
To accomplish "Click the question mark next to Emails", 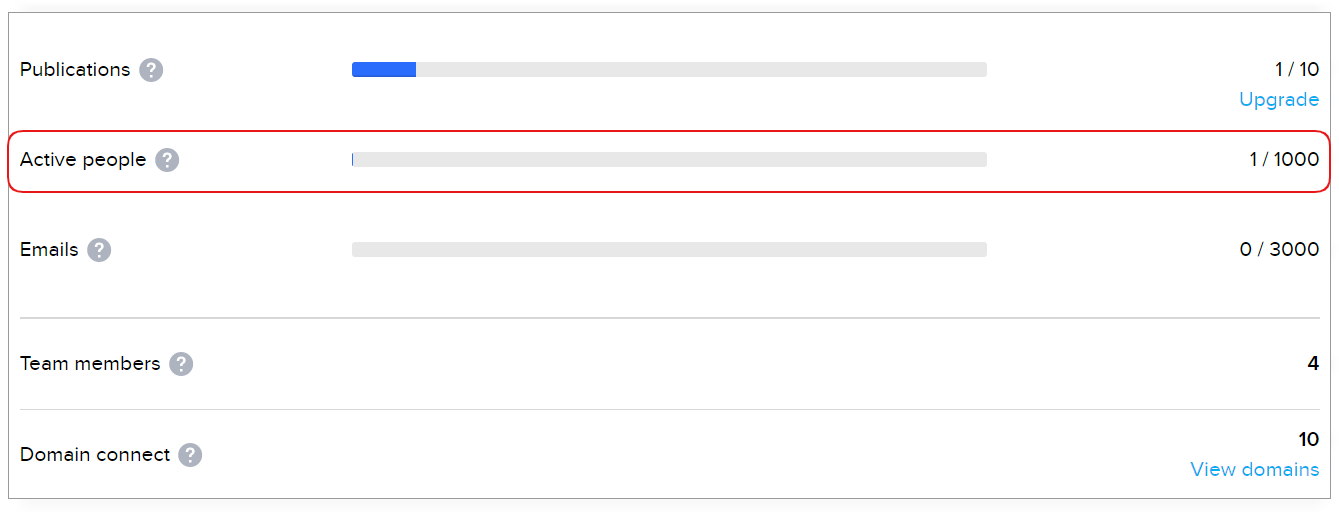I will pyautogui.click(x=99, y=250).
